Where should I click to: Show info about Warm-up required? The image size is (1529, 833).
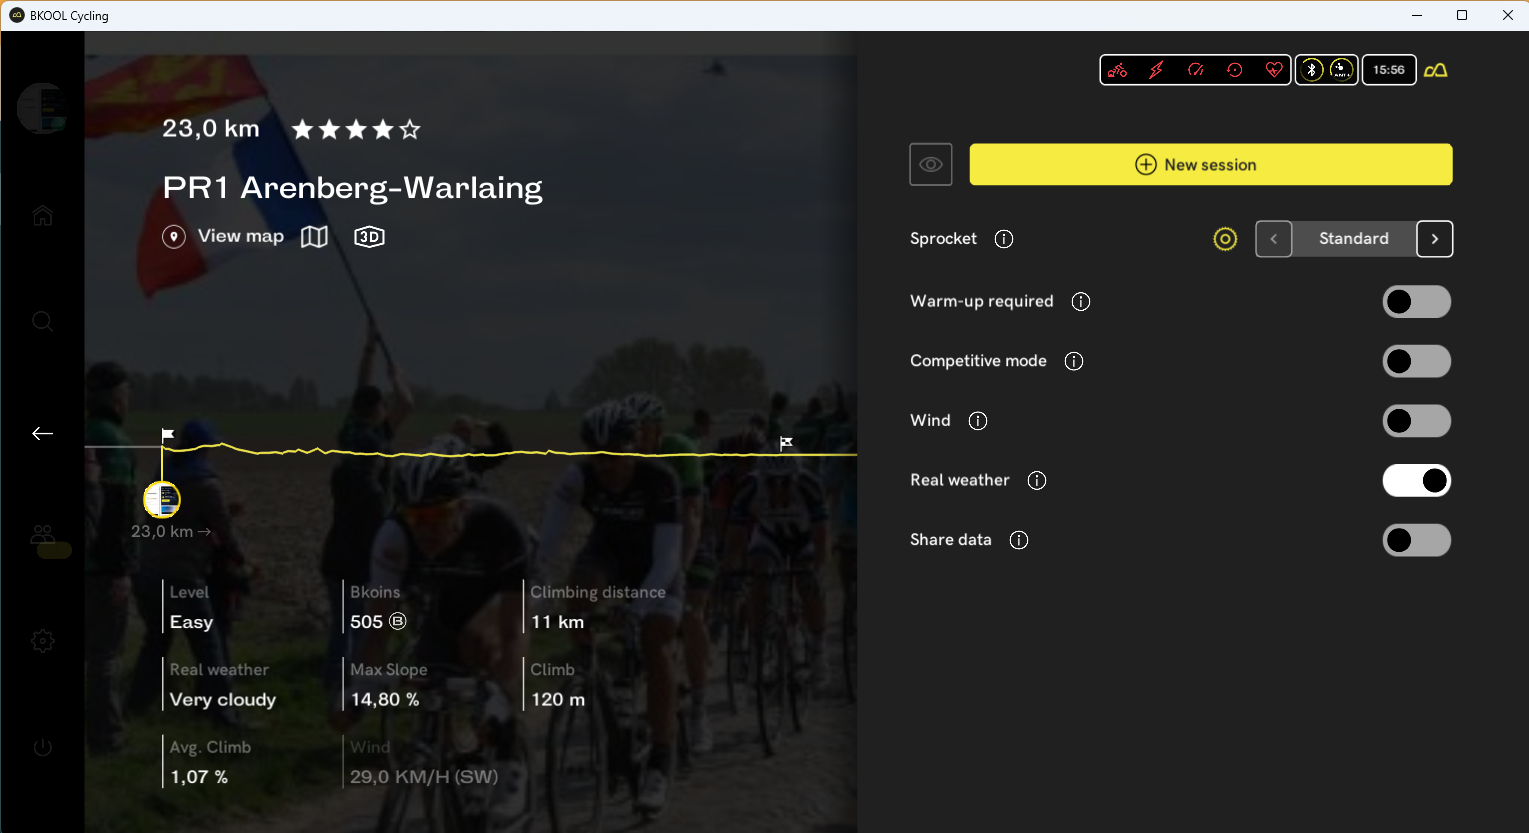pos(1081,302)
